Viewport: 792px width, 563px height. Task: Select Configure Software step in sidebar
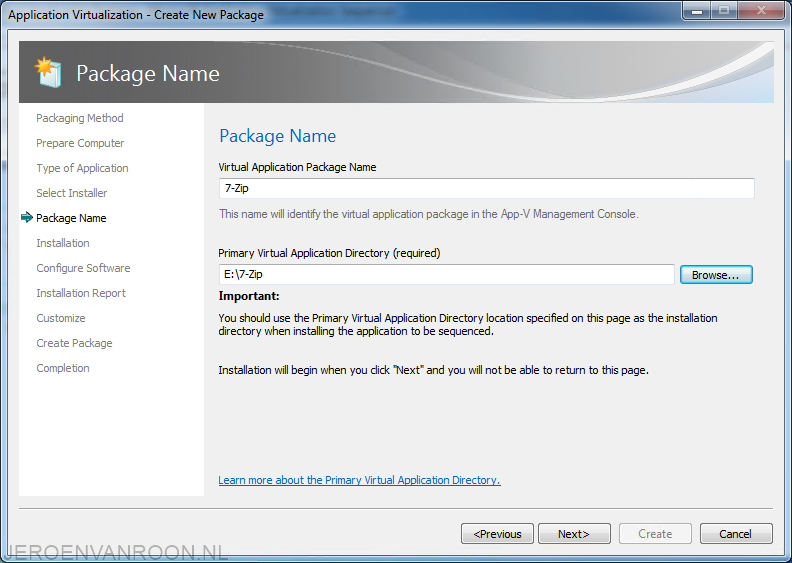coord(83,268)
